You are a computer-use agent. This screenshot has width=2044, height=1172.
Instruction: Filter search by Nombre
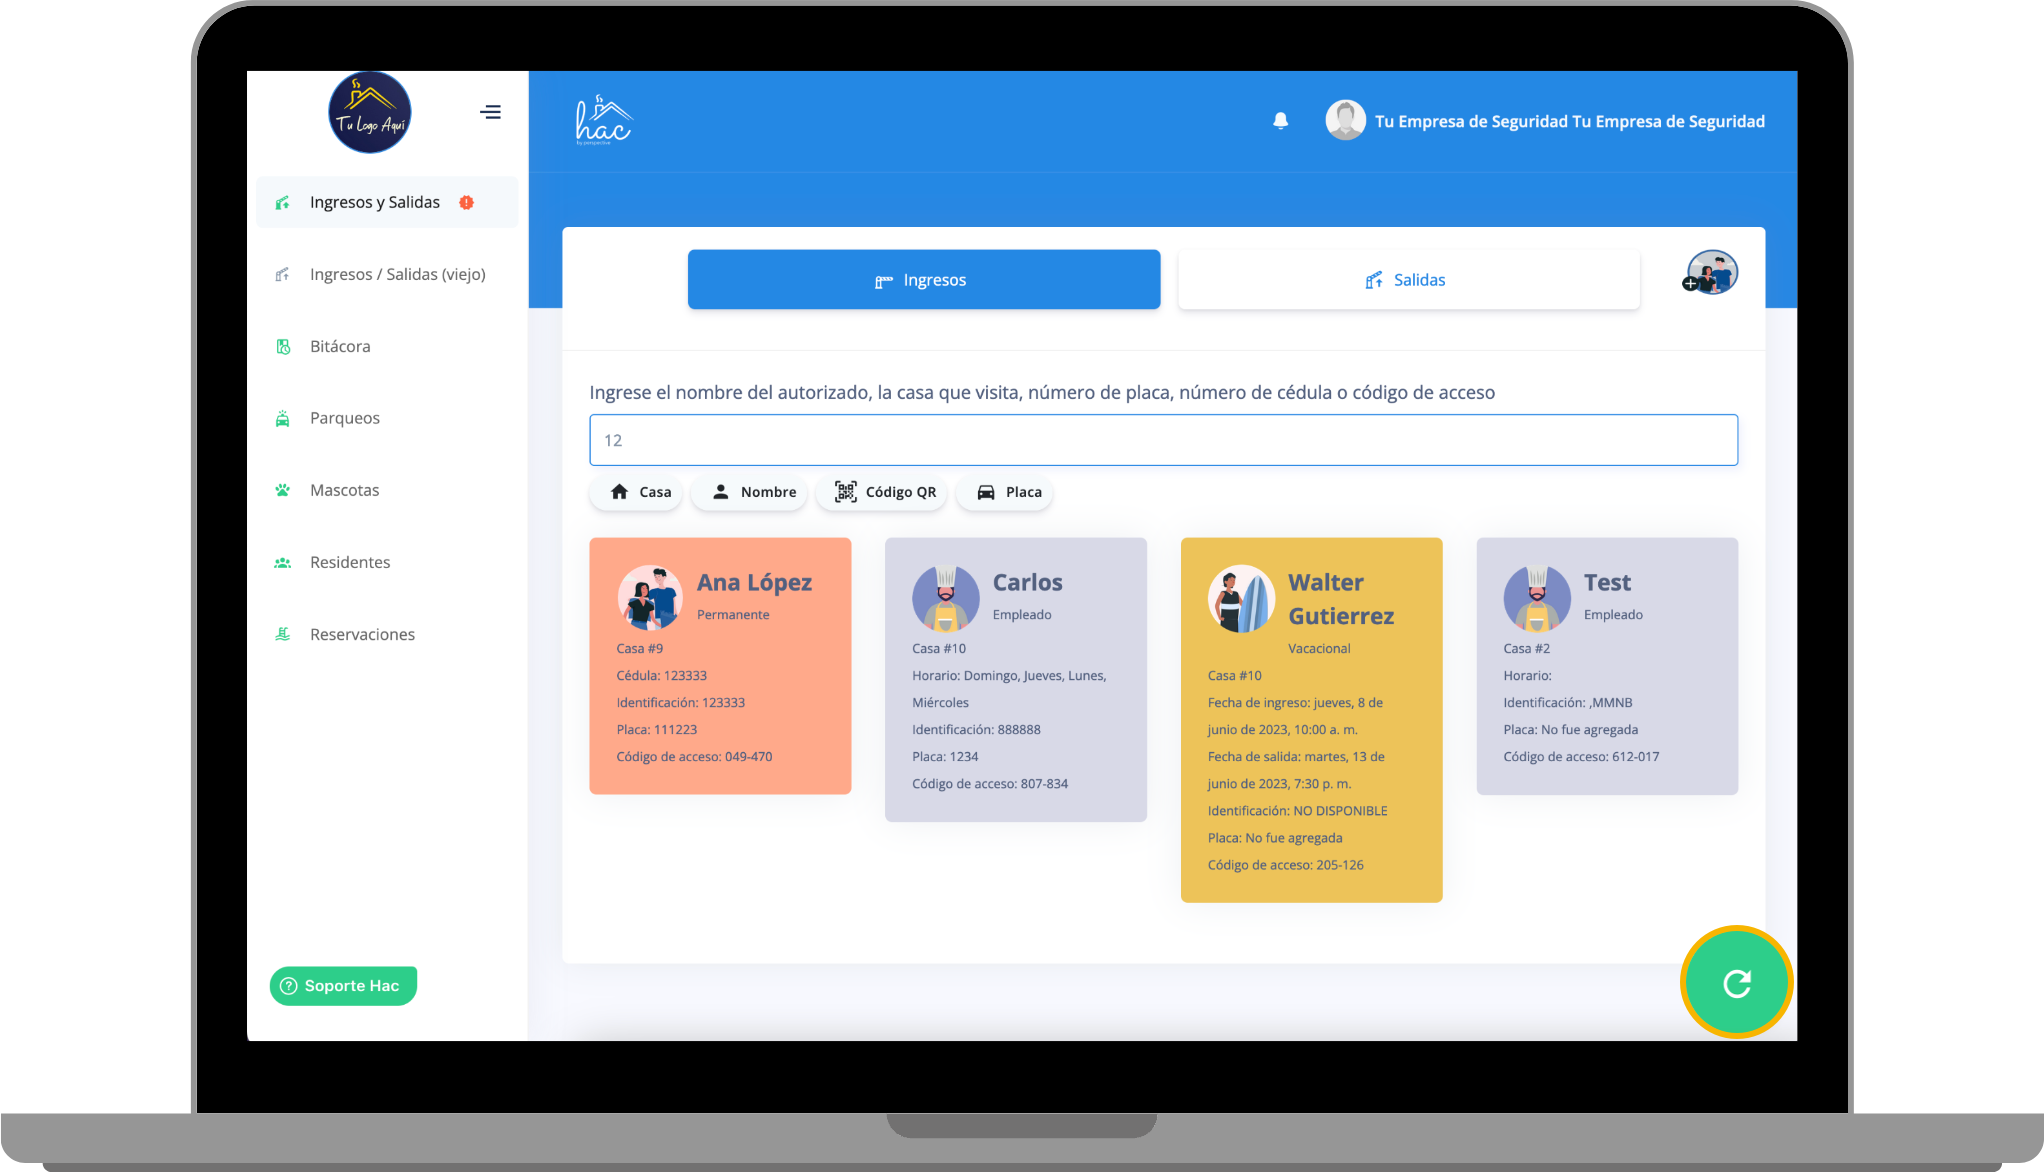tap(750, 492)
